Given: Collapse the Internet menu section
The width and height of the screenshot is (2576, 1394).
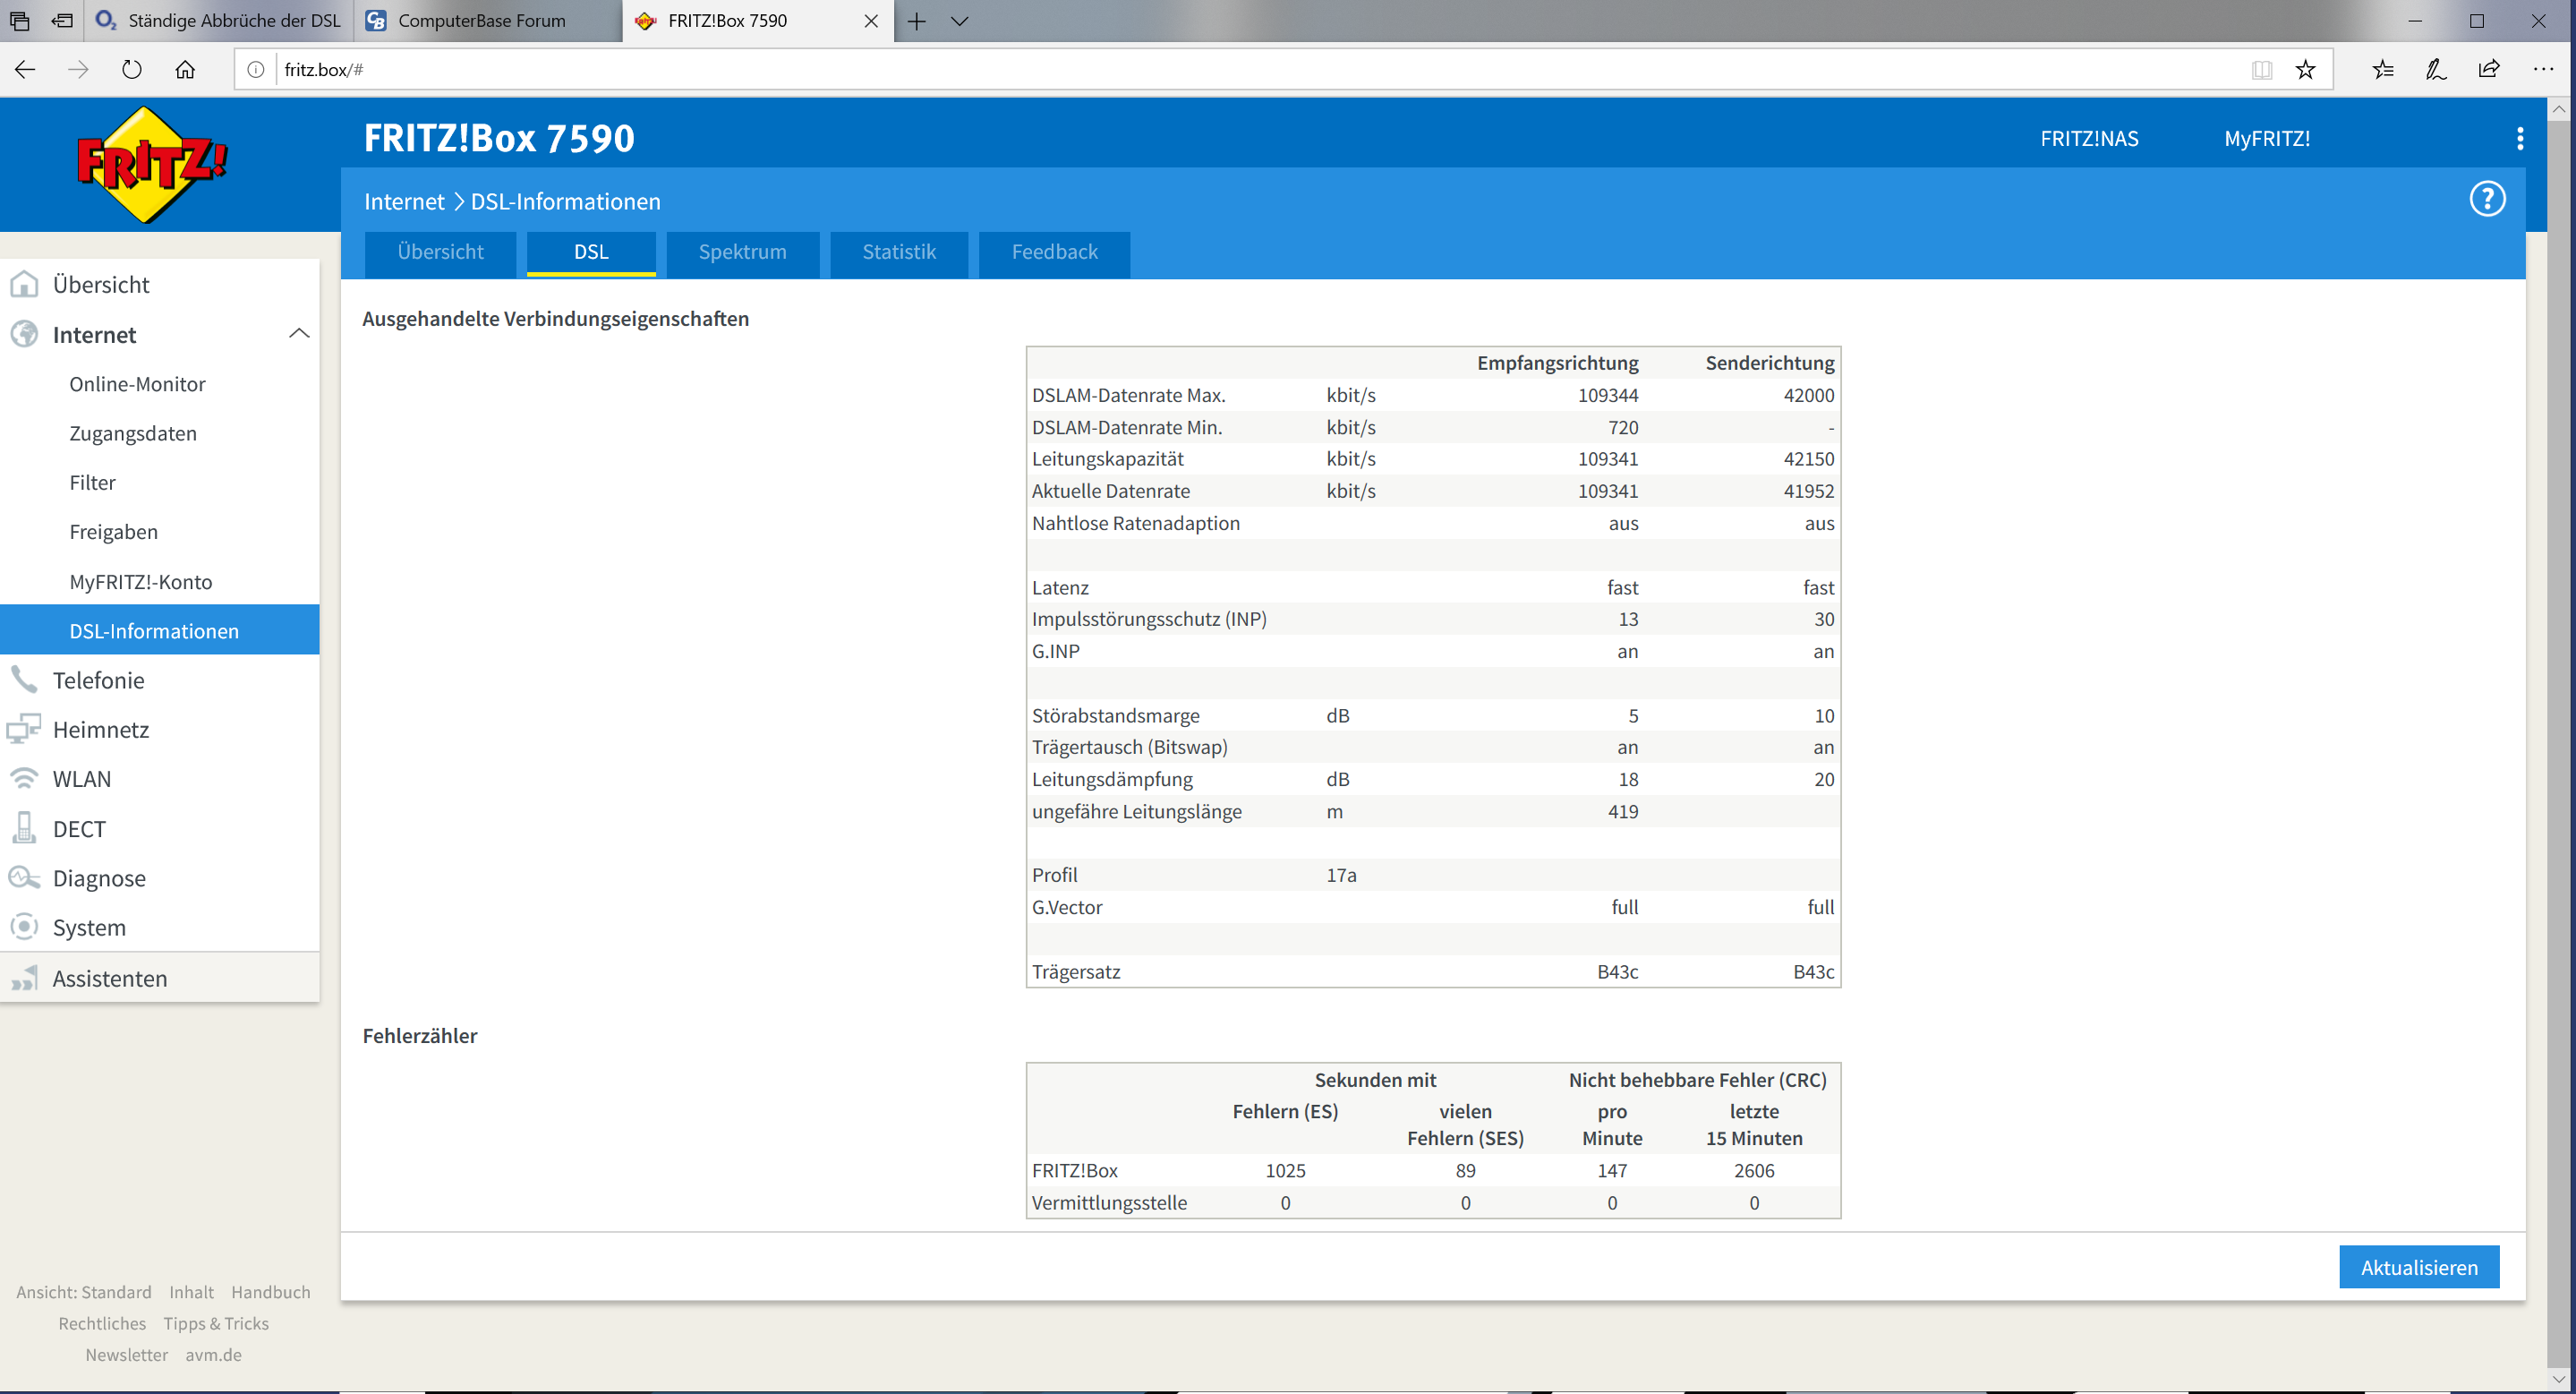Looking at the screenshot, I should tap(298, 334).
